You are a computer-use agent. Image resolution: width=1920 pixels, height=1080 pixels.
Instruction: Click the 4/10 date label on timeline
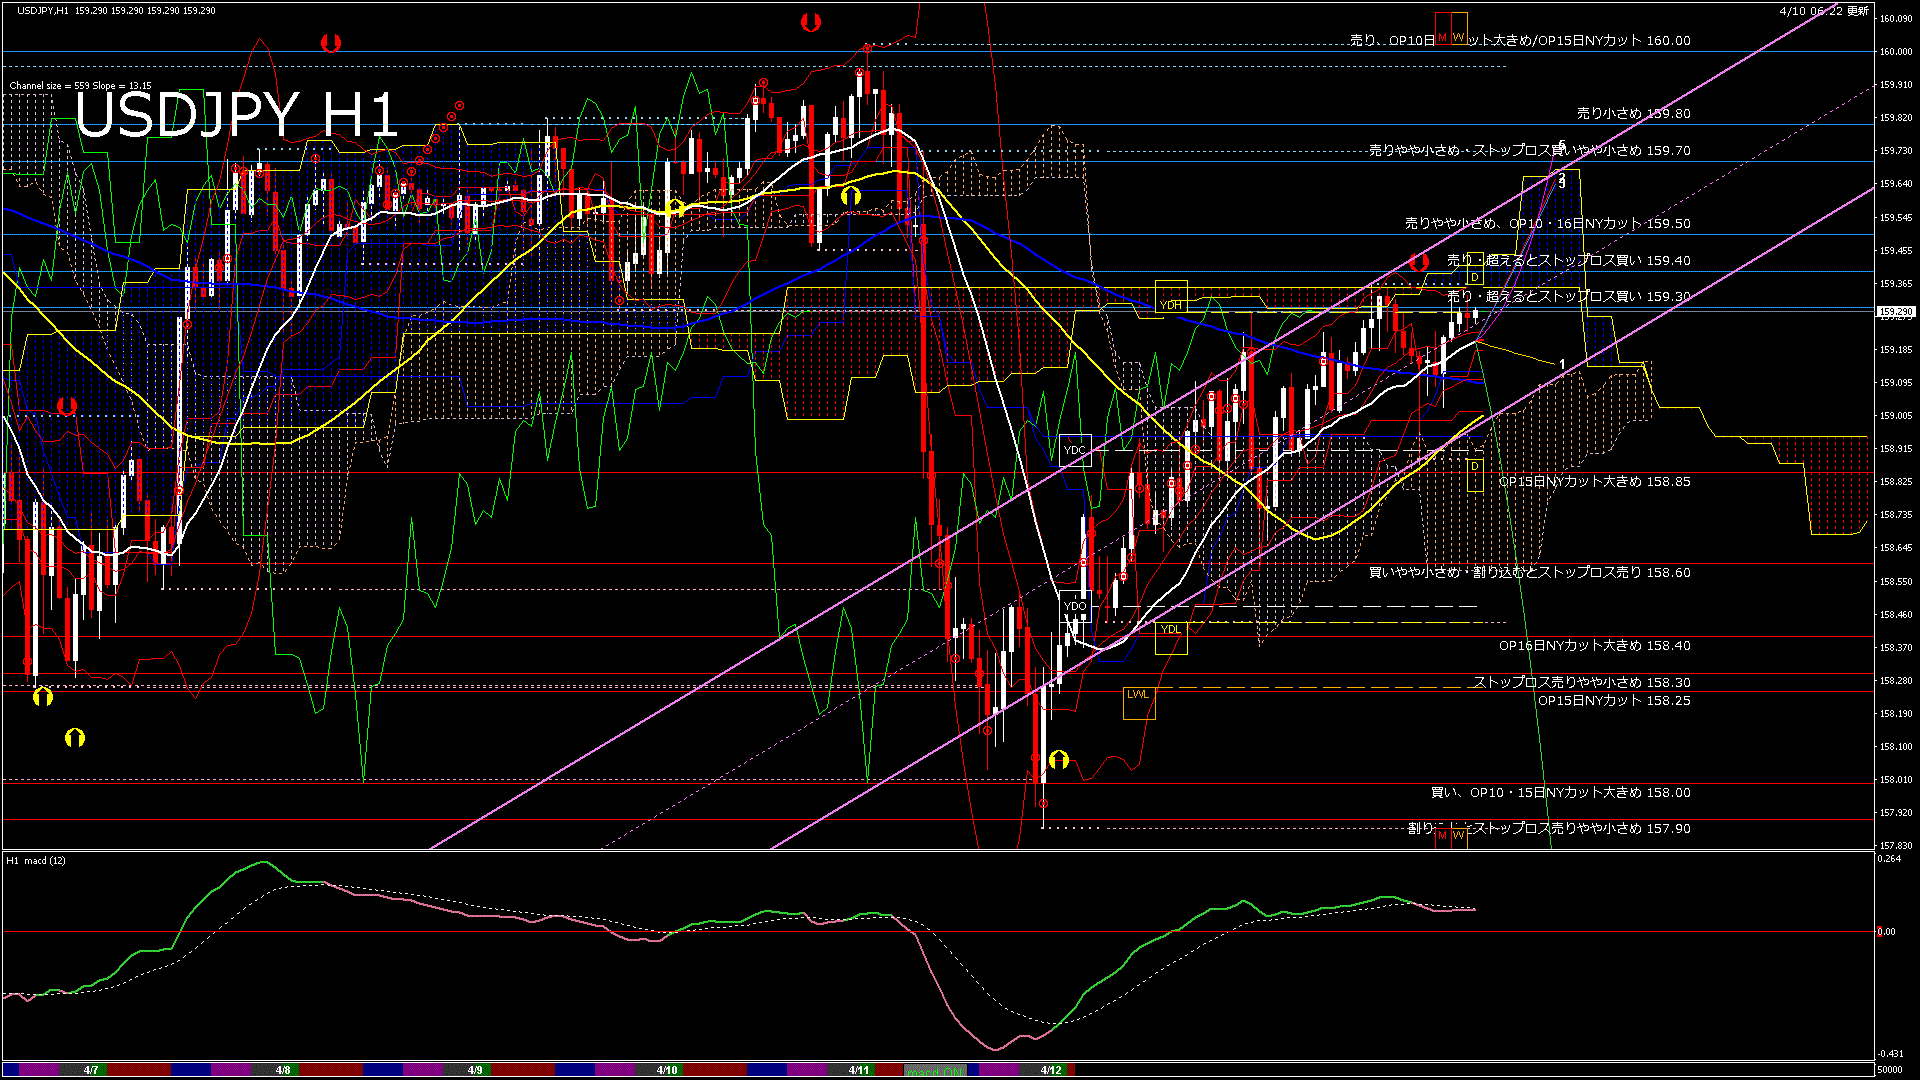click(667, 1070)
